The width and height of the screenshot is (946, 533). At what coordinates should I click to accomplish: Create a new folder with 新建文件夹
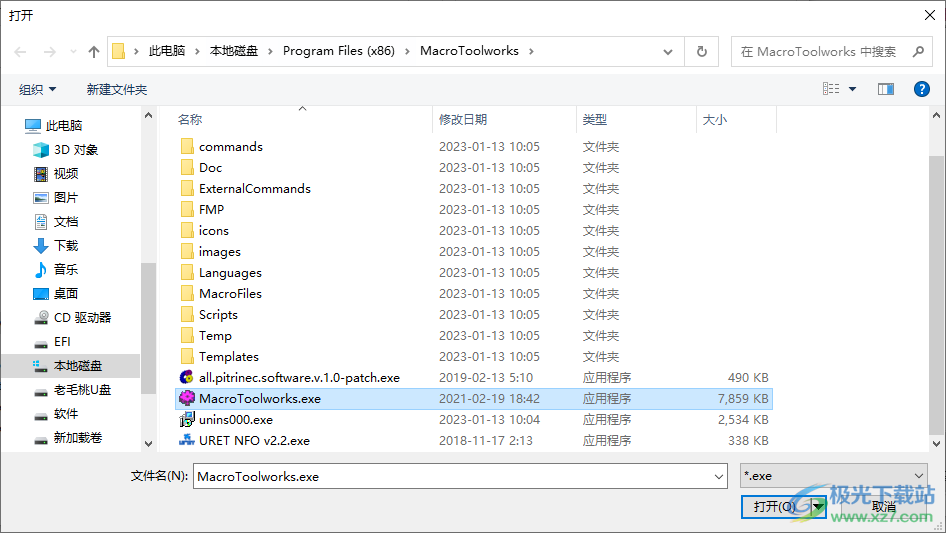point(117,89)
